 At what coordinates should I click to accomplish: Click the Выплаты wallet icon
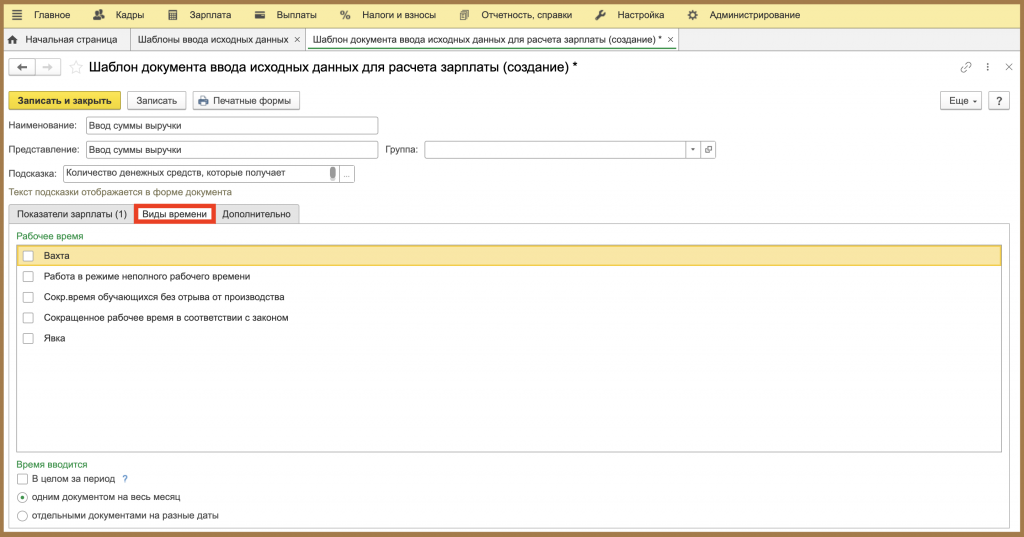[x=260, y=14]
